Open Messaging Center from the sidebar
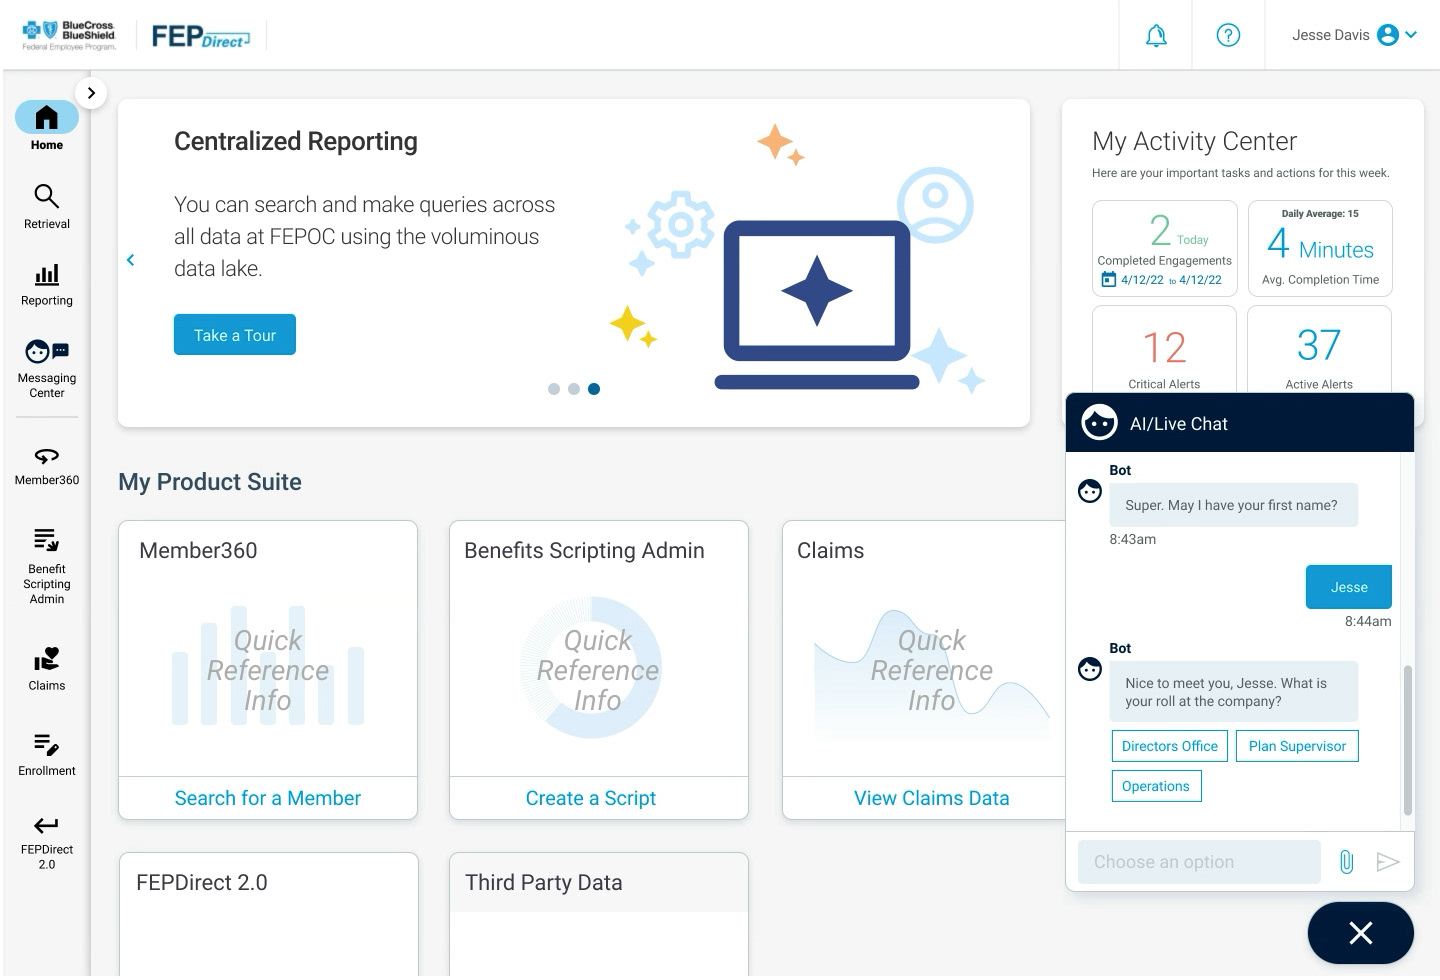The width and height of the screenshot is (1440, 980). [47, 369]
